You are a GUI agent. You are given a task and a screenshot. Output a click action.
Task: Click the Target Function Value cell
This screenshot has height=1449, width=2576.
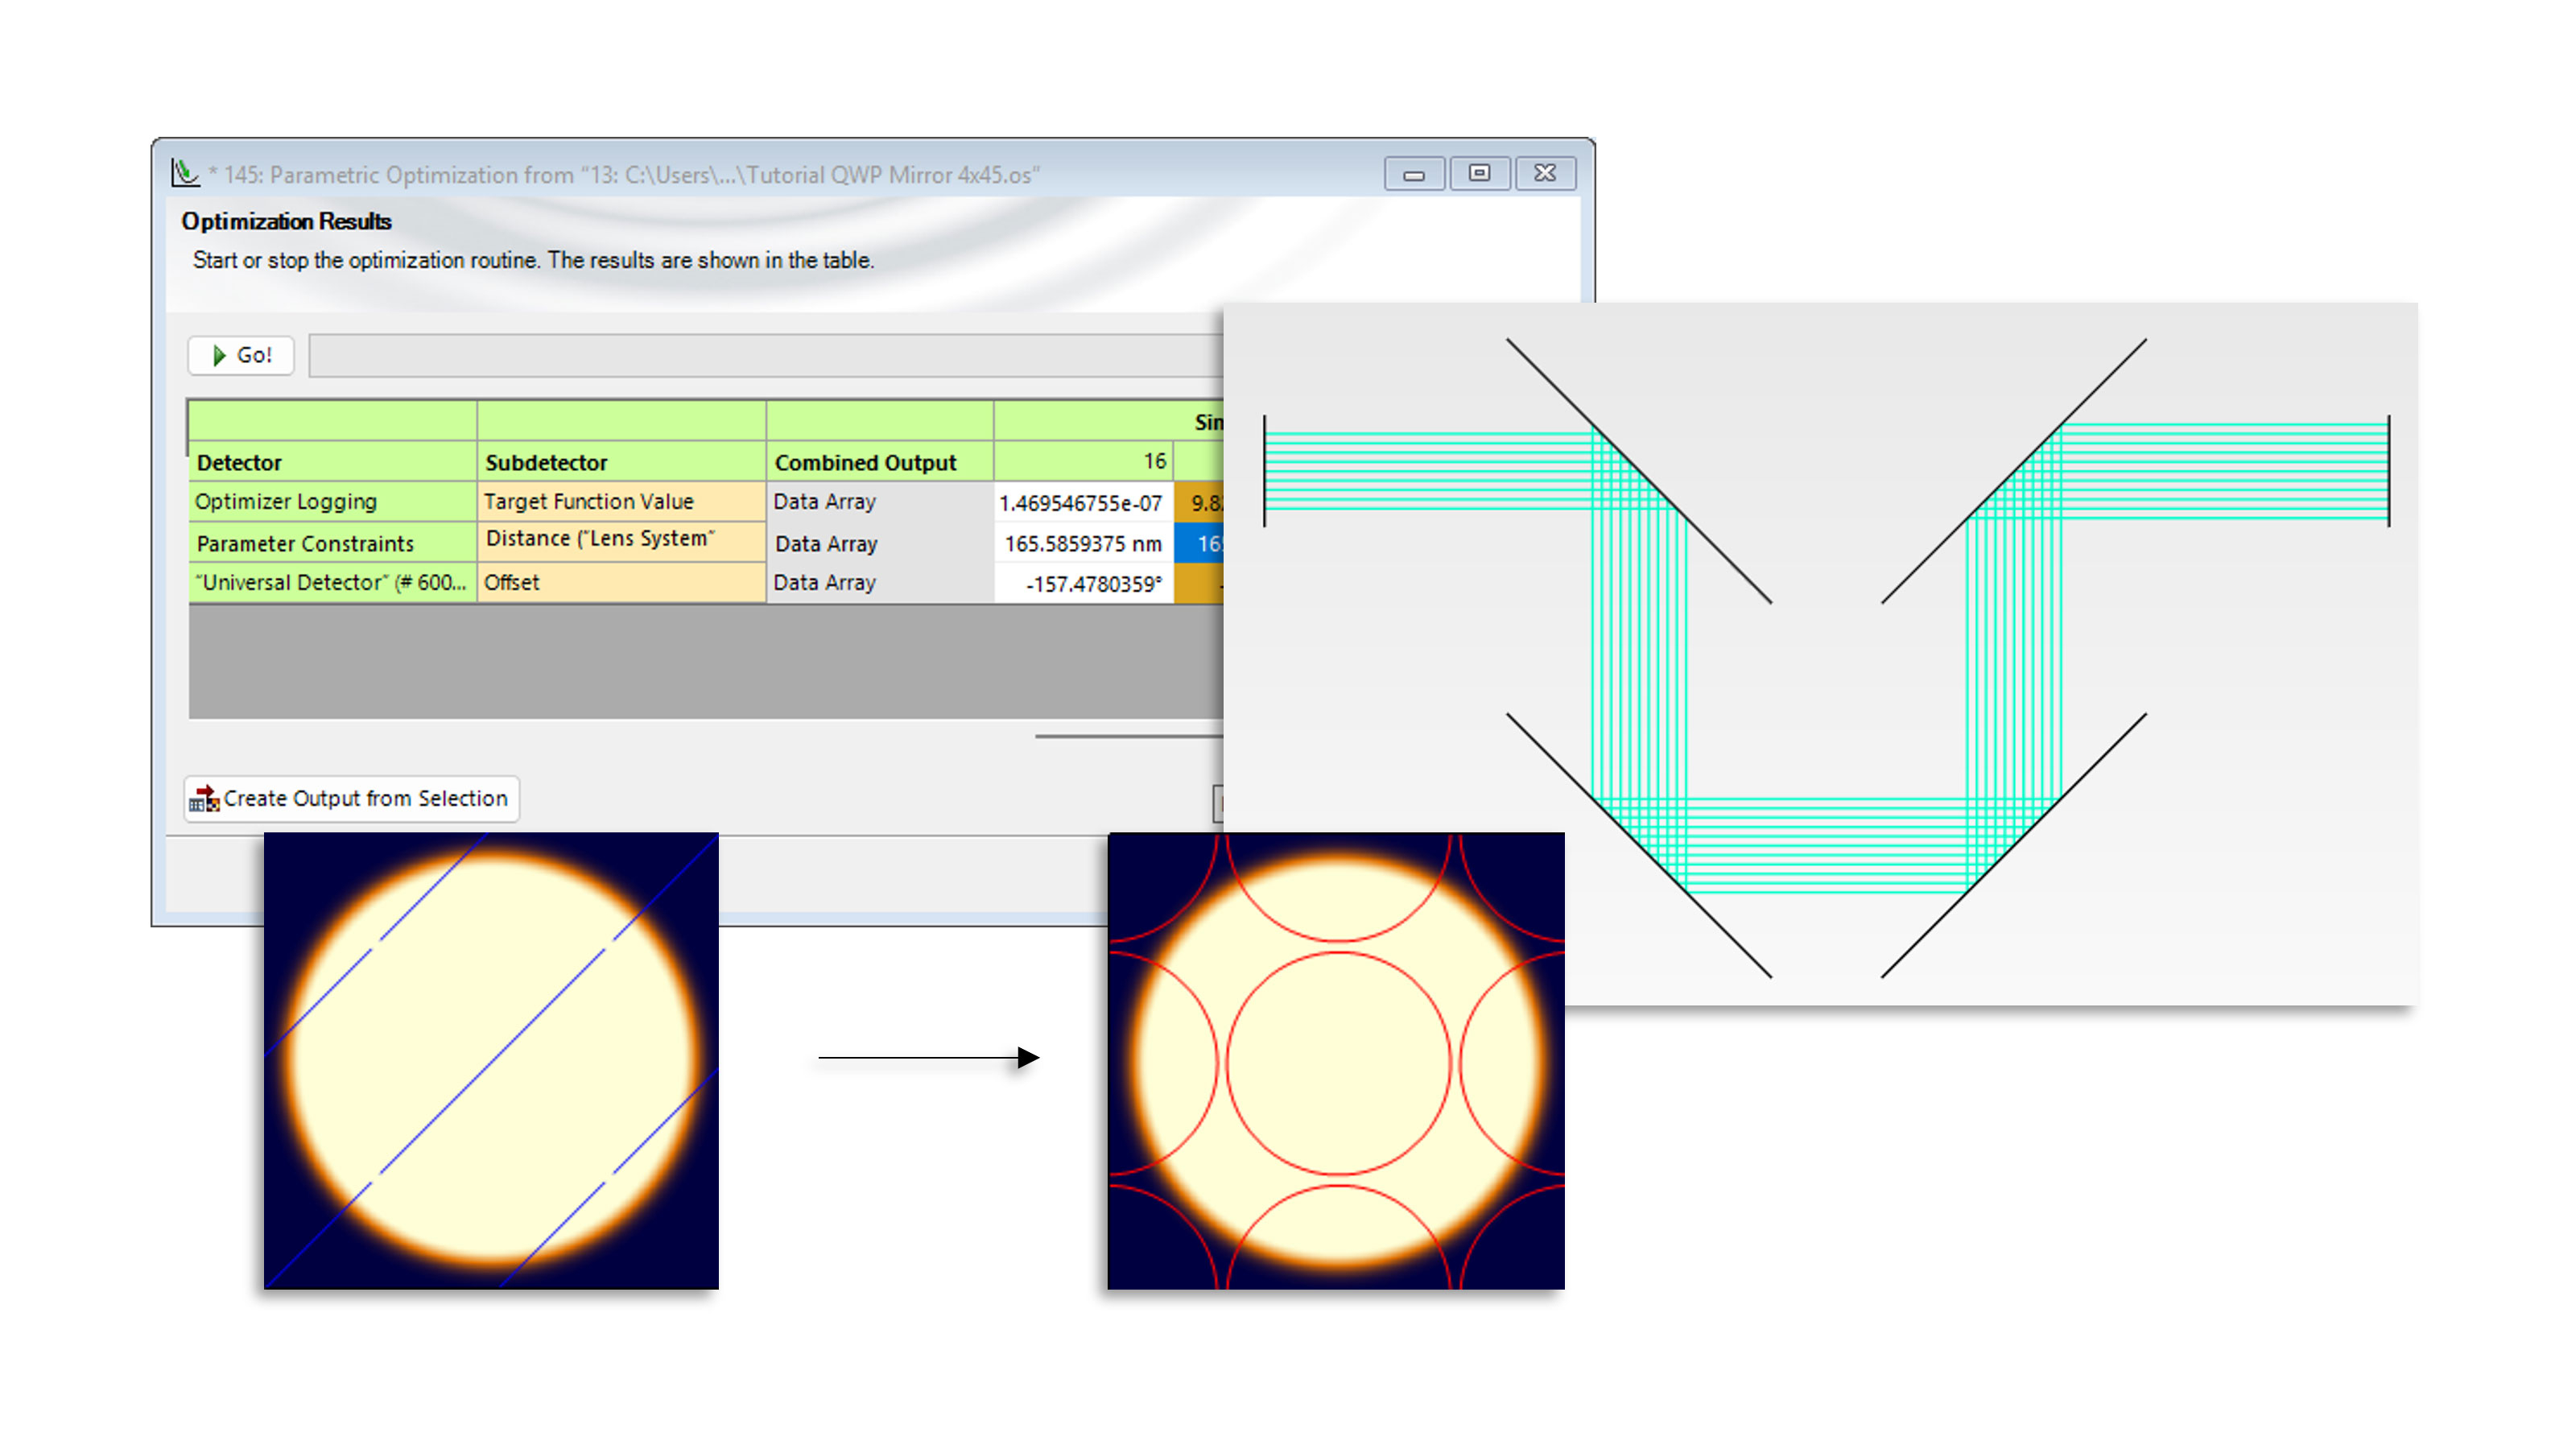coord(621,502)
